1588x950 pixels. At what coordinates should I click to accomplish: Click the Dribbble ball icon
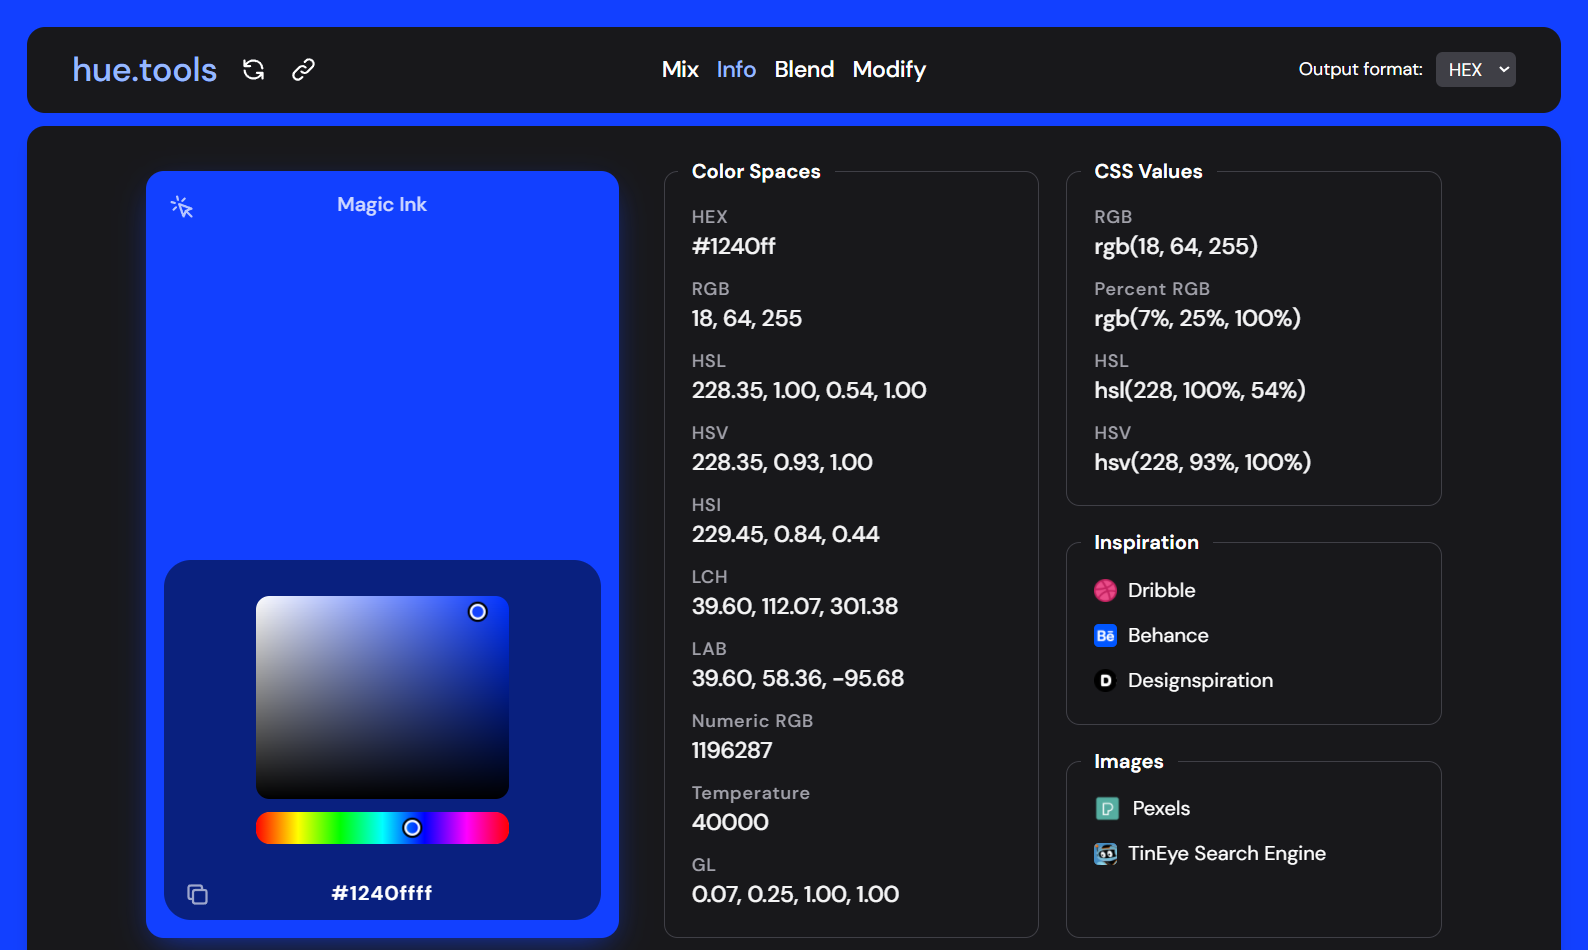tap(1105, 590)
